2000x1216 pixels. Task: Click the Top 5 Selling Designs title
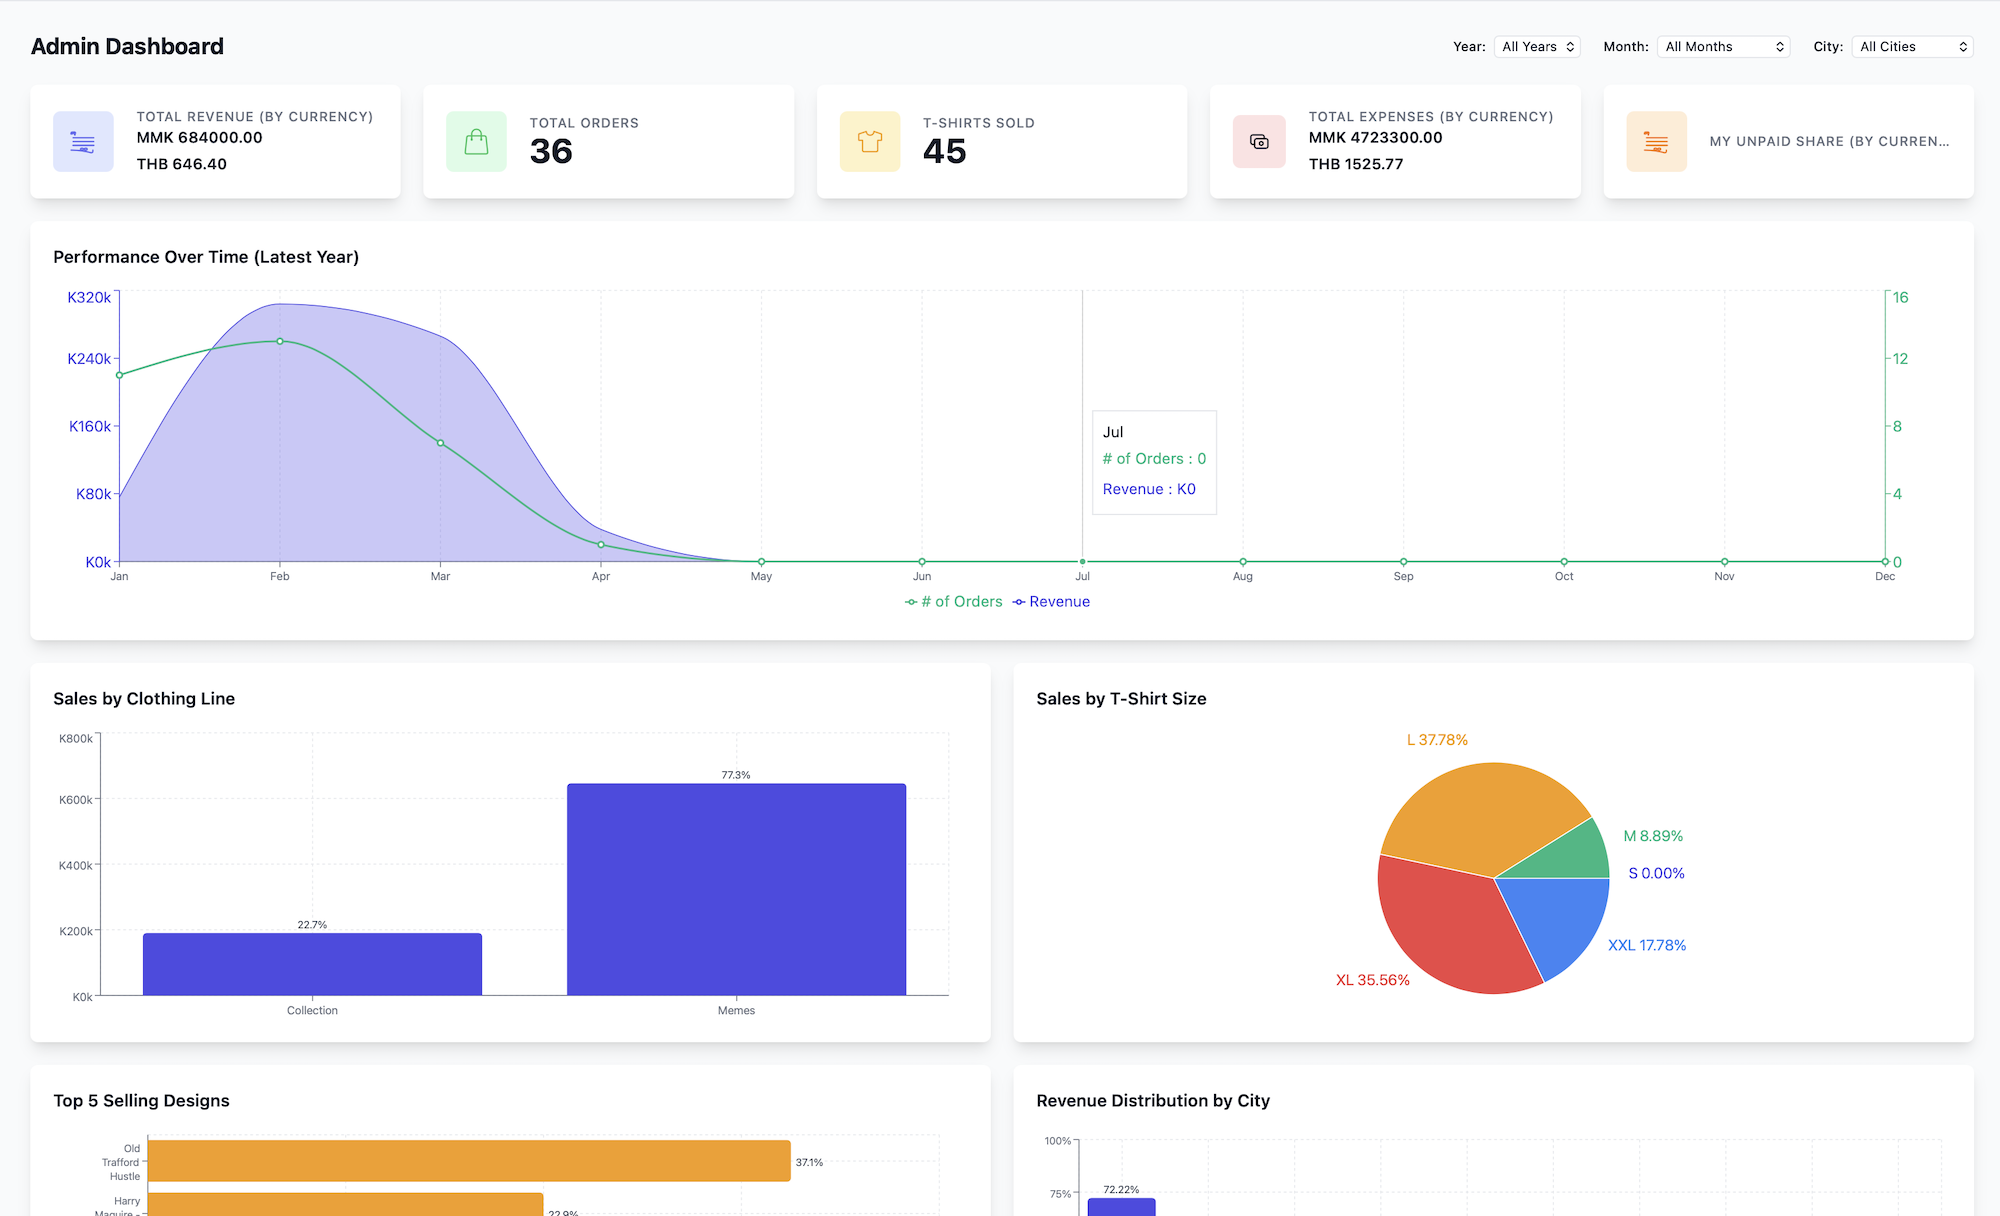click(x=141, y=1101)
